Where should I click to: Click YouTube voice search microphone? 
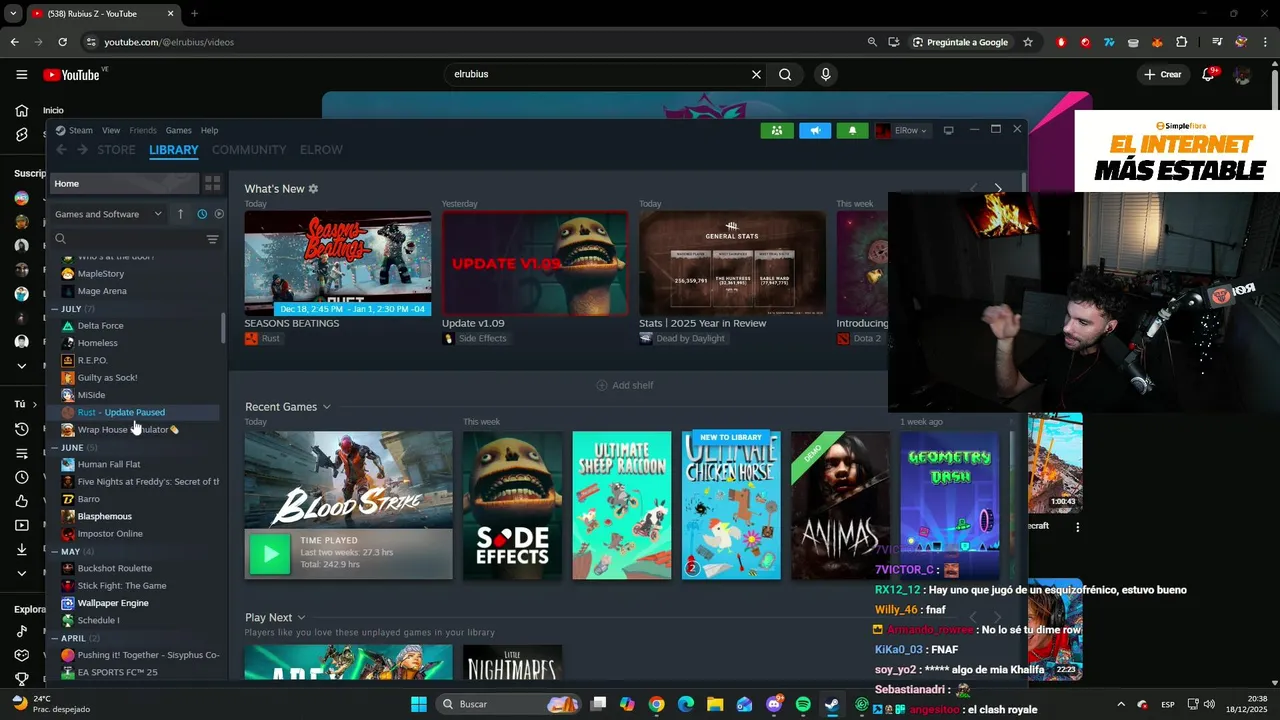coord(825,74)
